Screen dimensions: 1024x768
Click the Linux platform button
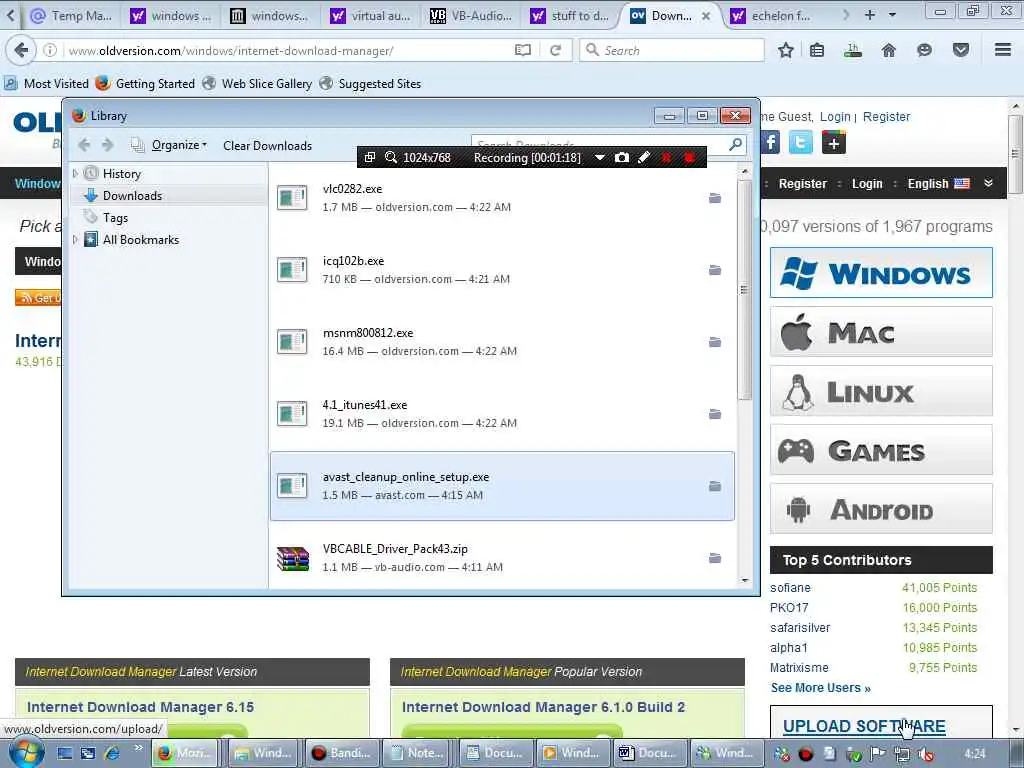881,391
